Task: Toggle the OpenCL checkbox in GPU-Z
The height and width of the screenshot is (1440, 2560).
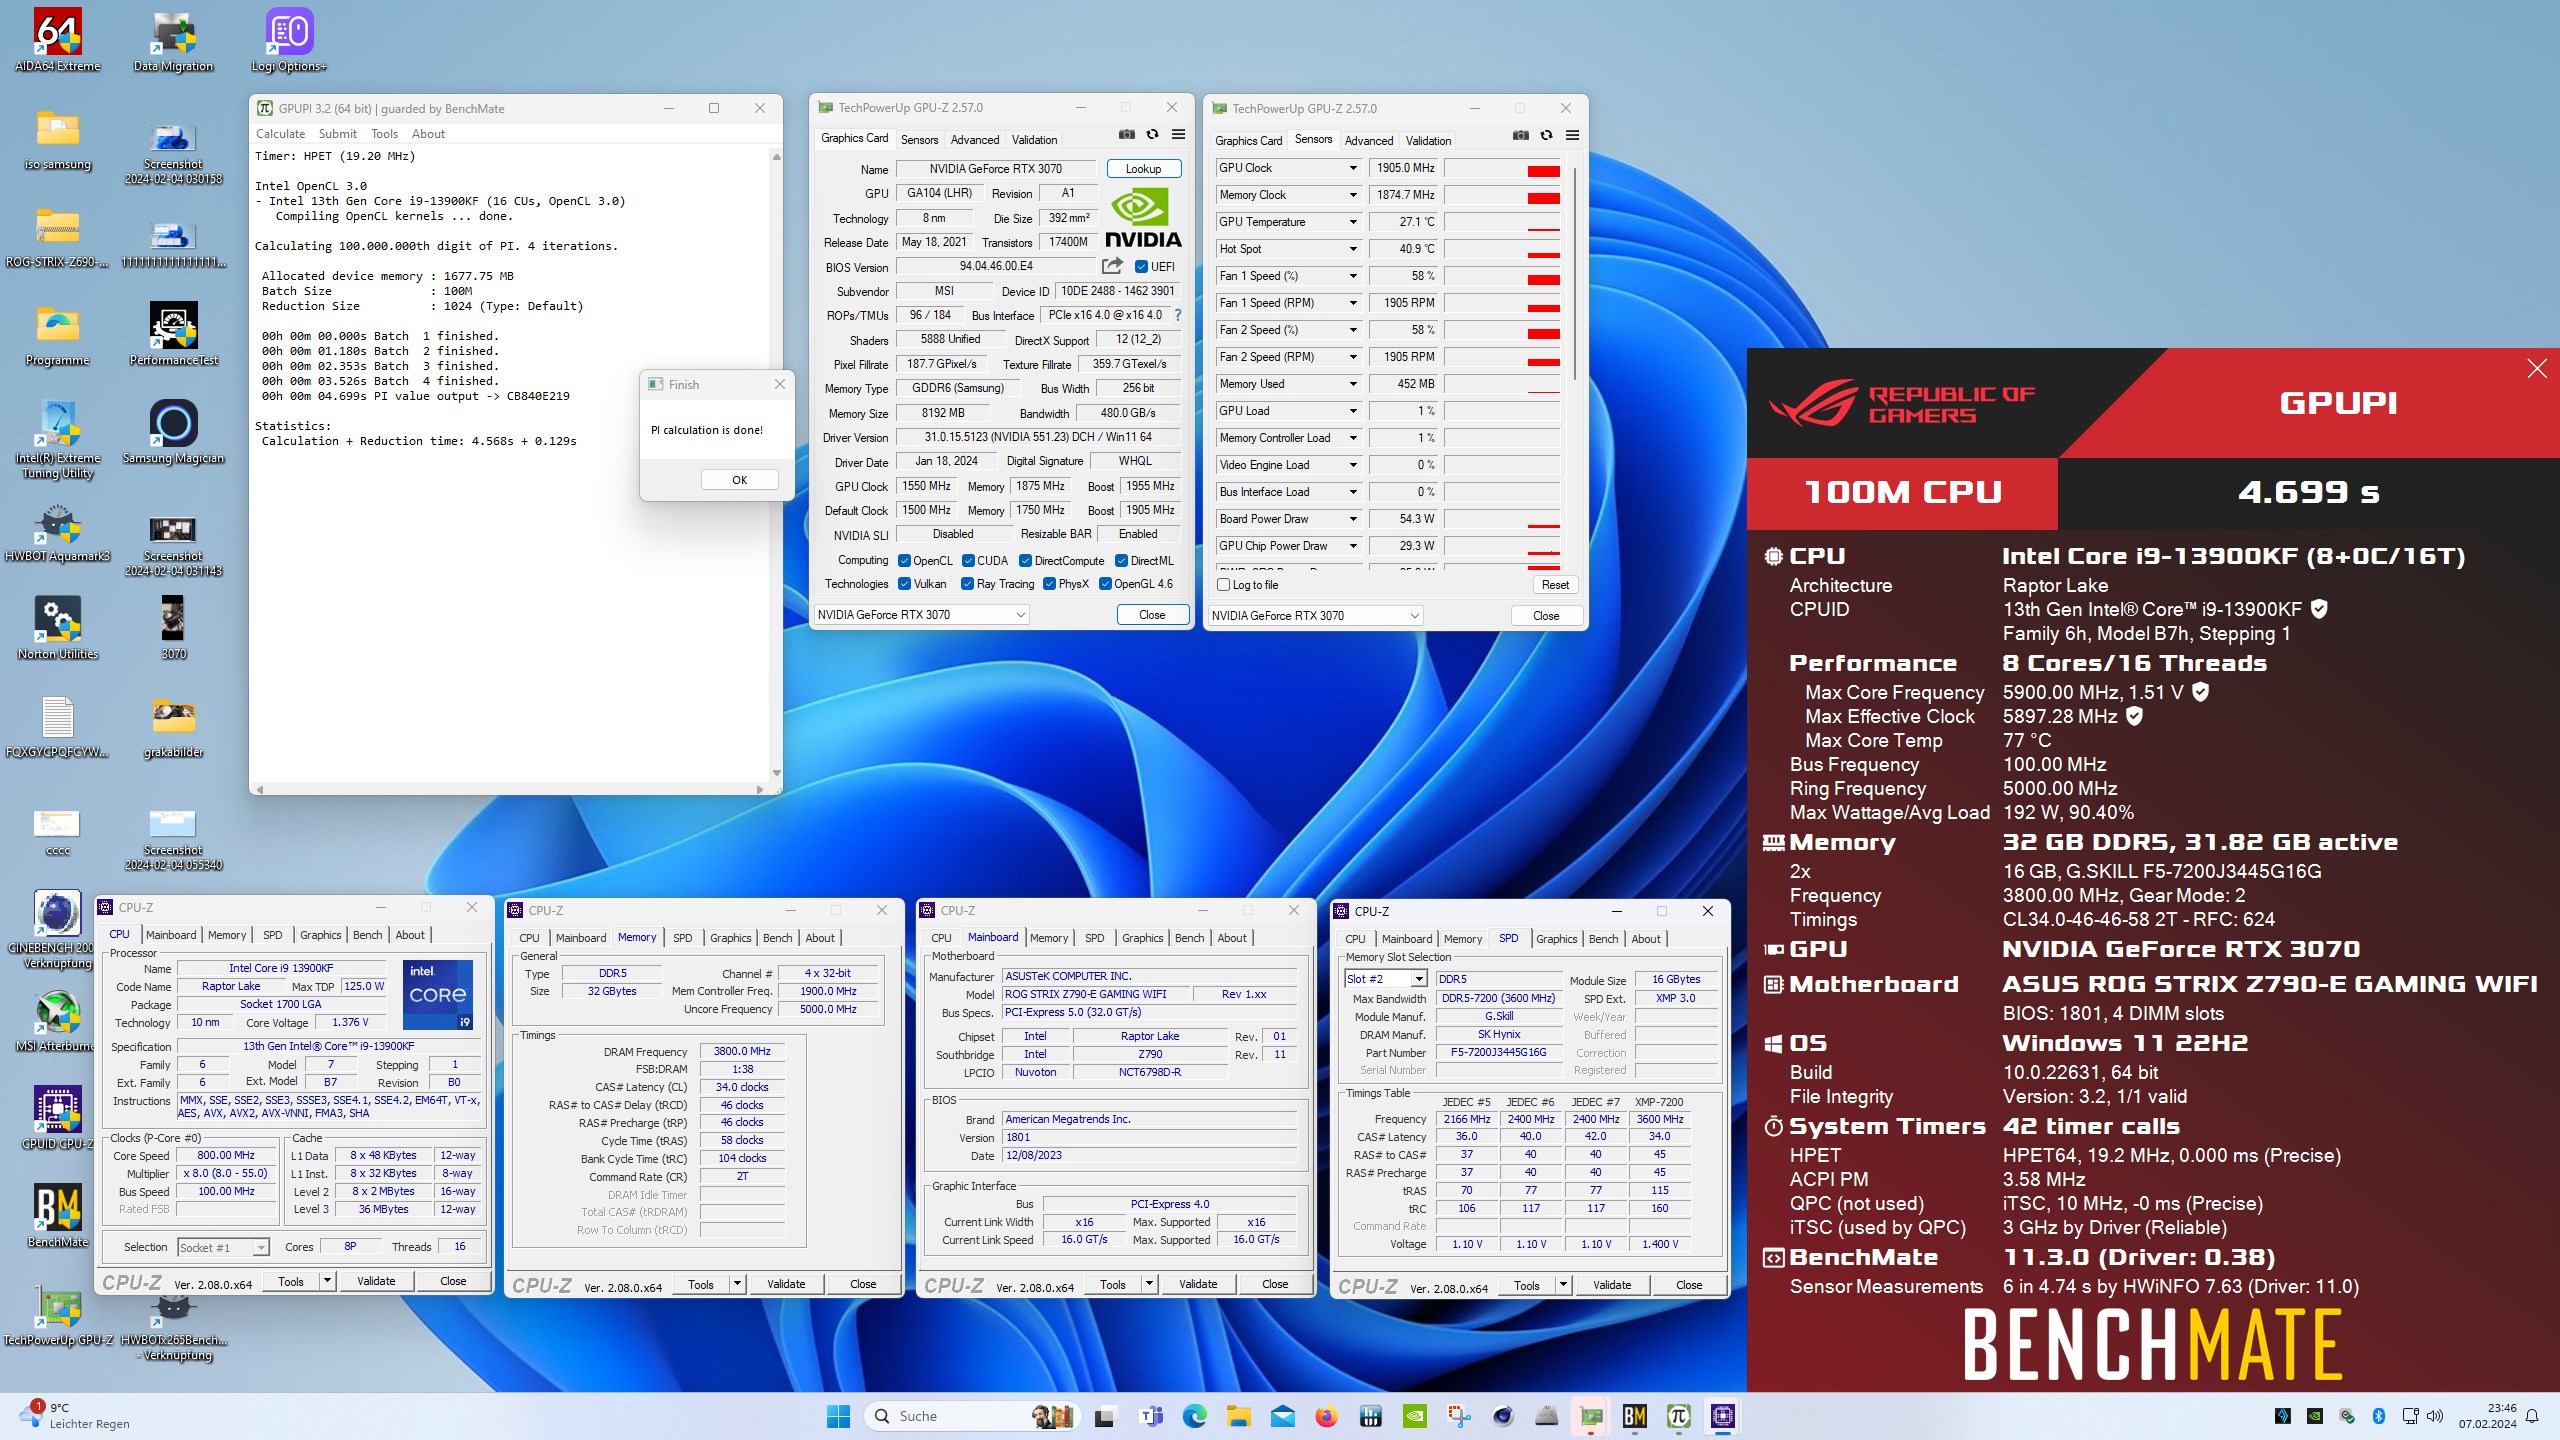Action: [x=904, y=561]
